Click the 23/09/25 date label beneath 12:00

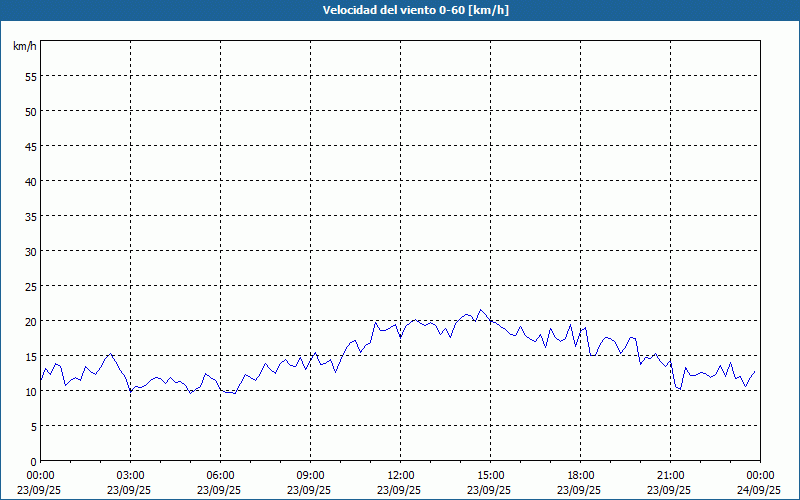[400, 490]
